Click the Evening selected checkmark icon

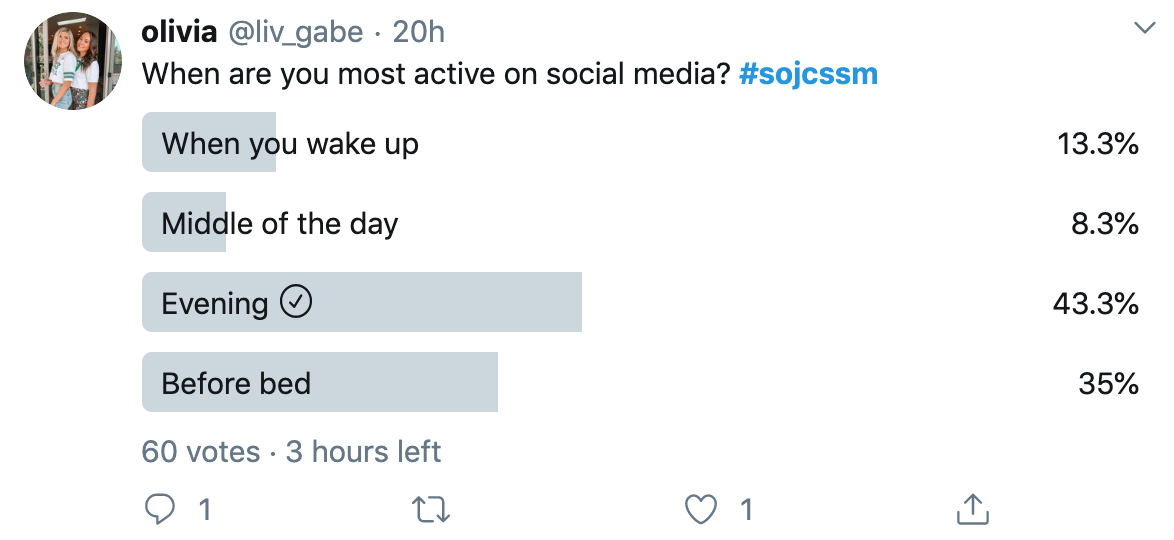(296, 302)
